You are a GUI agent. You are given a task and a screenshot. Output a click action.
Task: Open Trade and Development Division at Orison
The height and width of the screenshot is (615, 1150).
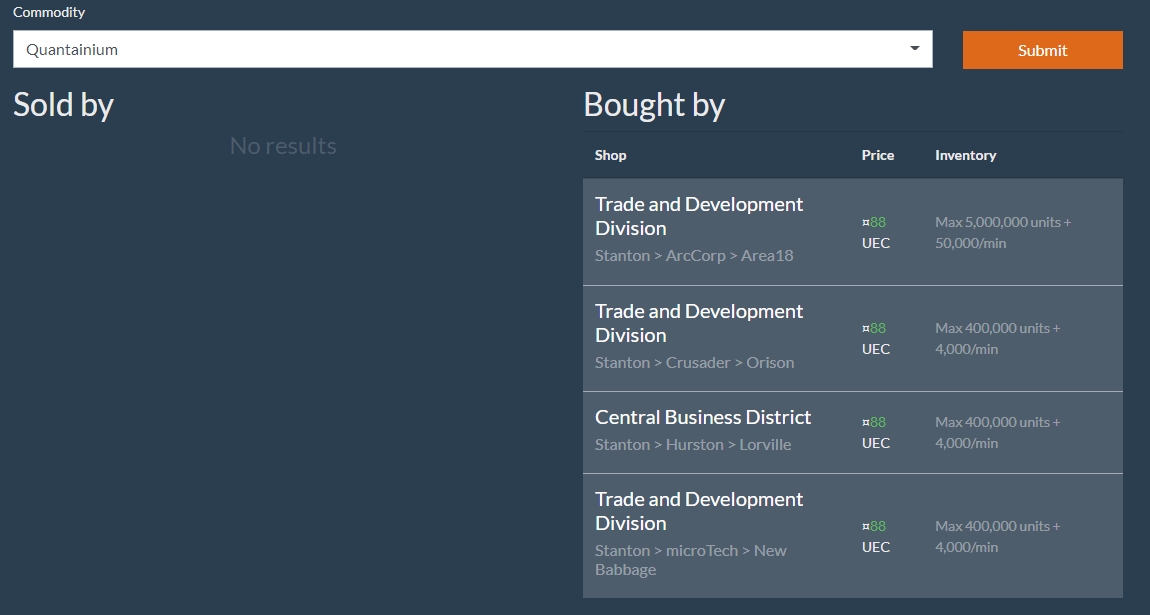[698, 323]
